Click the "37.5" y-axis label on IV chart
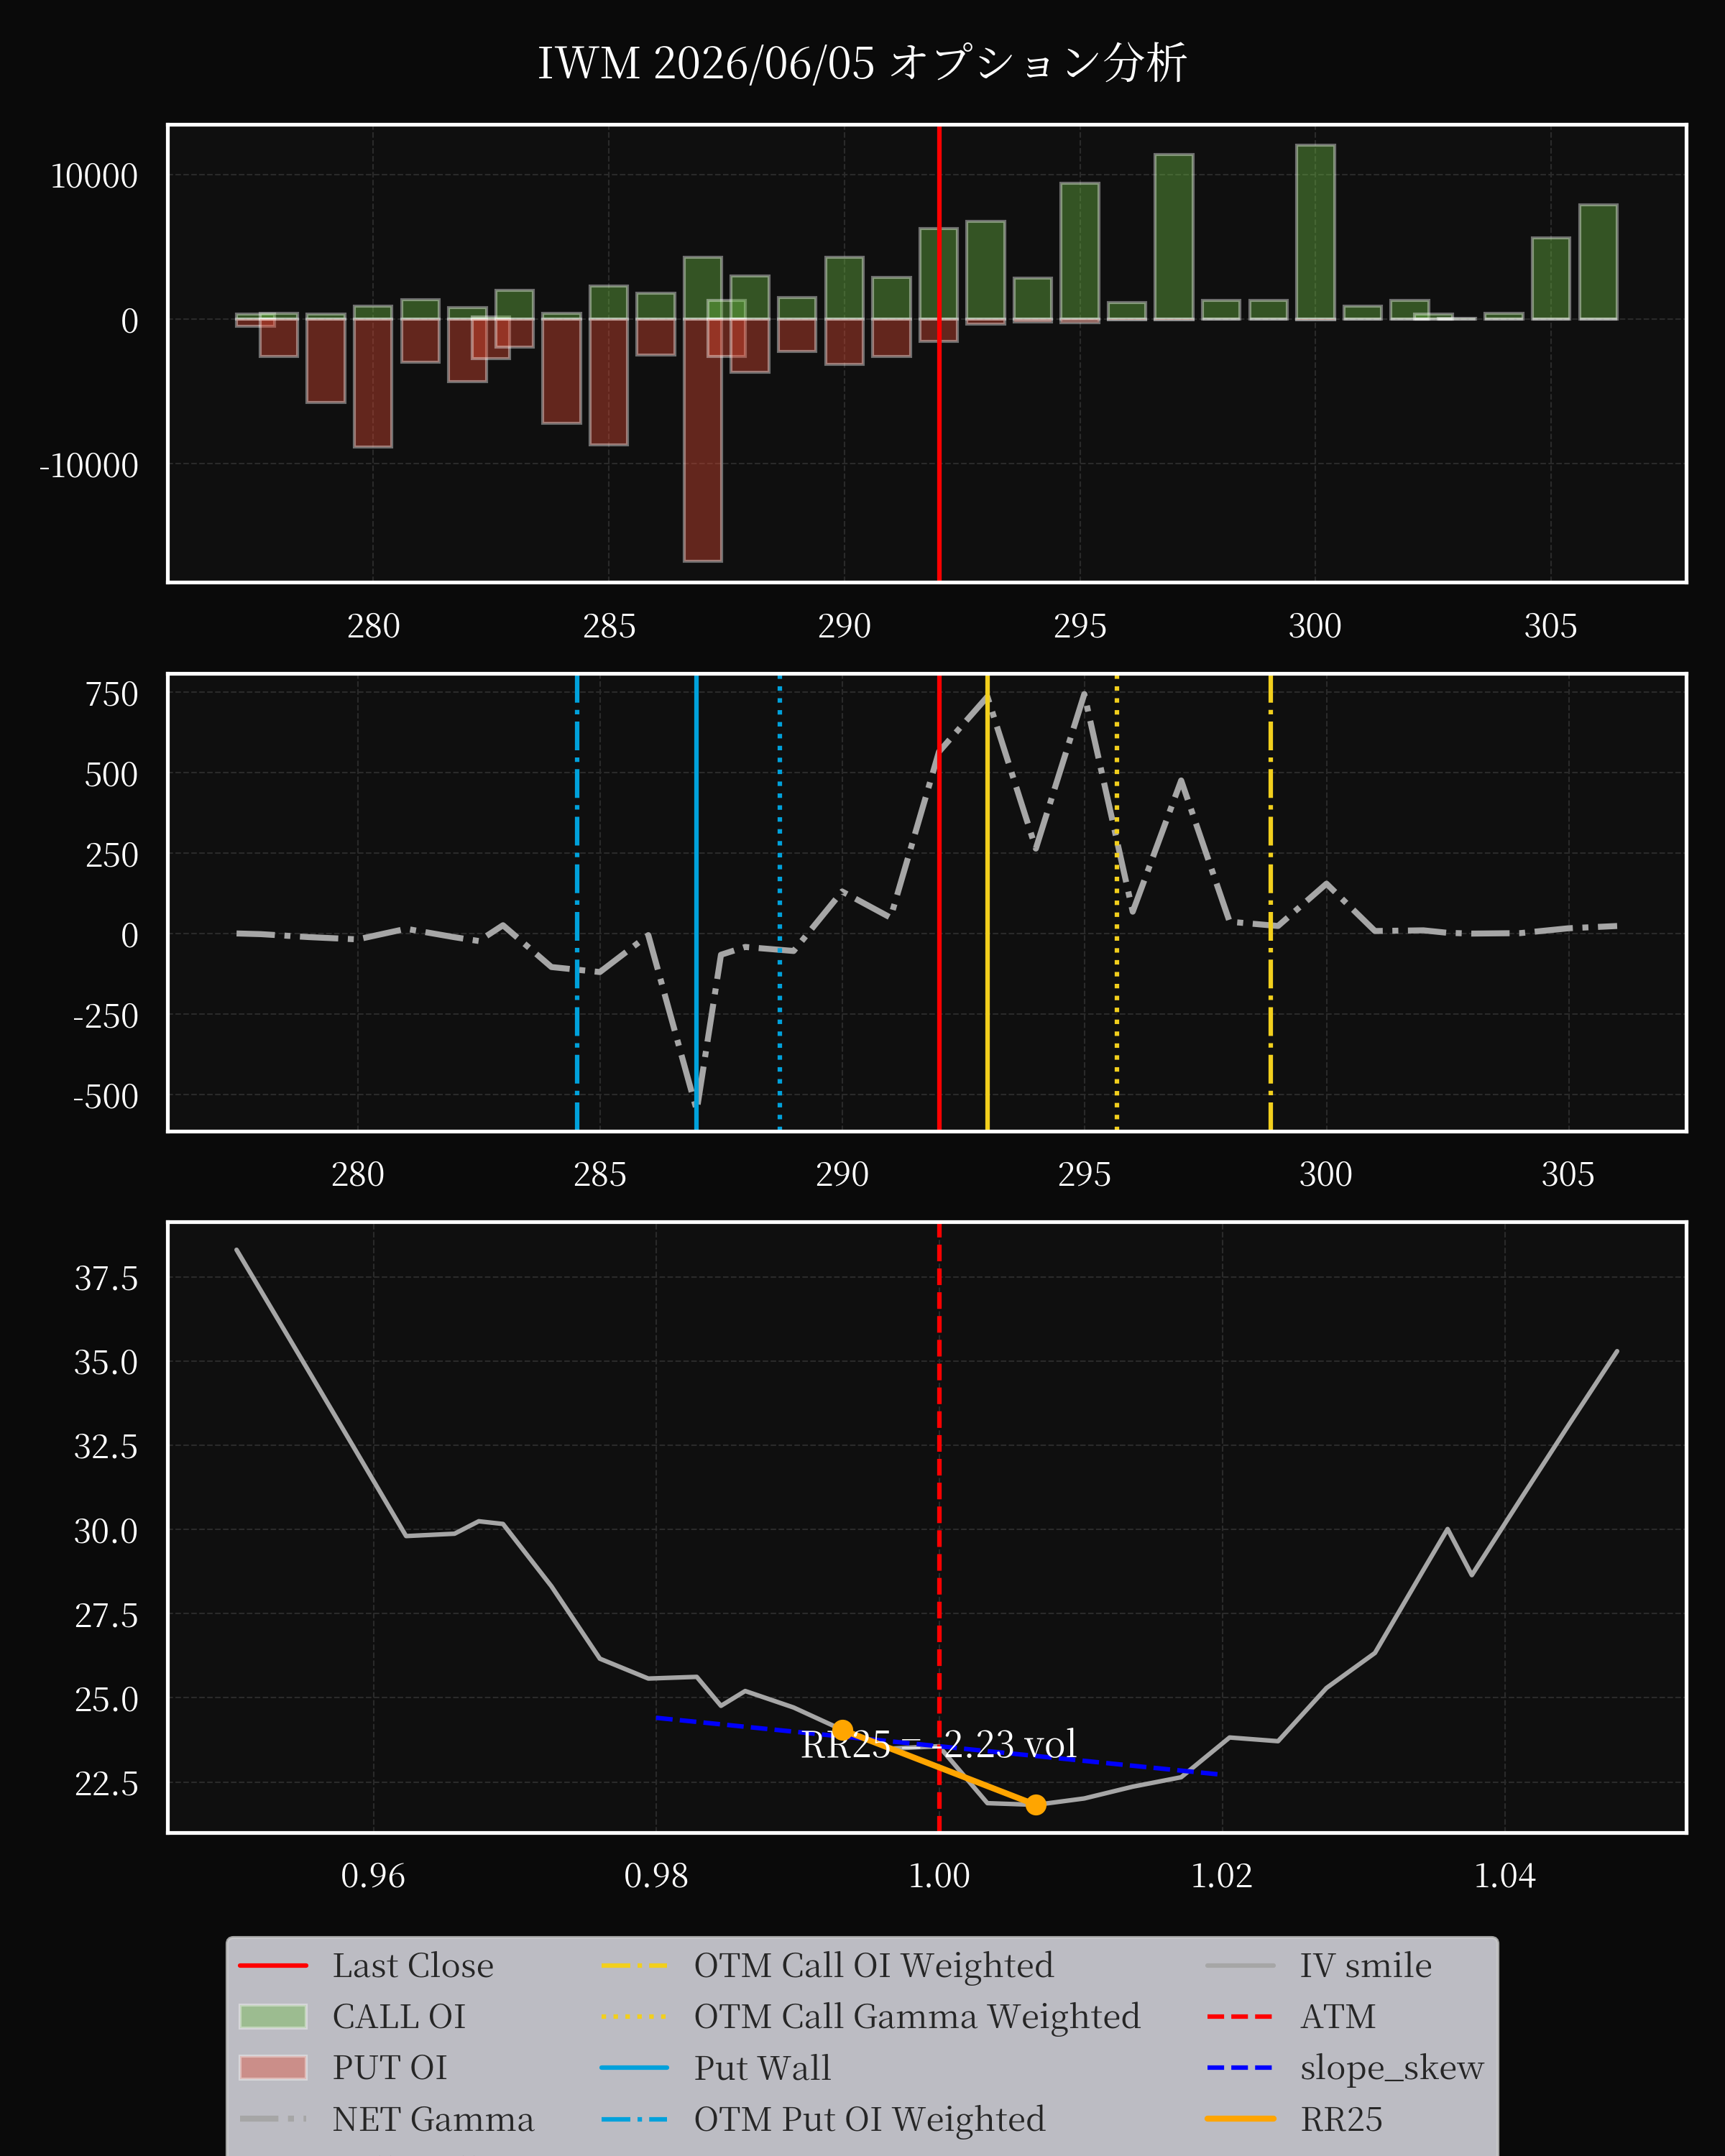This screenshot has width=1725, height=2156. [x=106, y=1278]
